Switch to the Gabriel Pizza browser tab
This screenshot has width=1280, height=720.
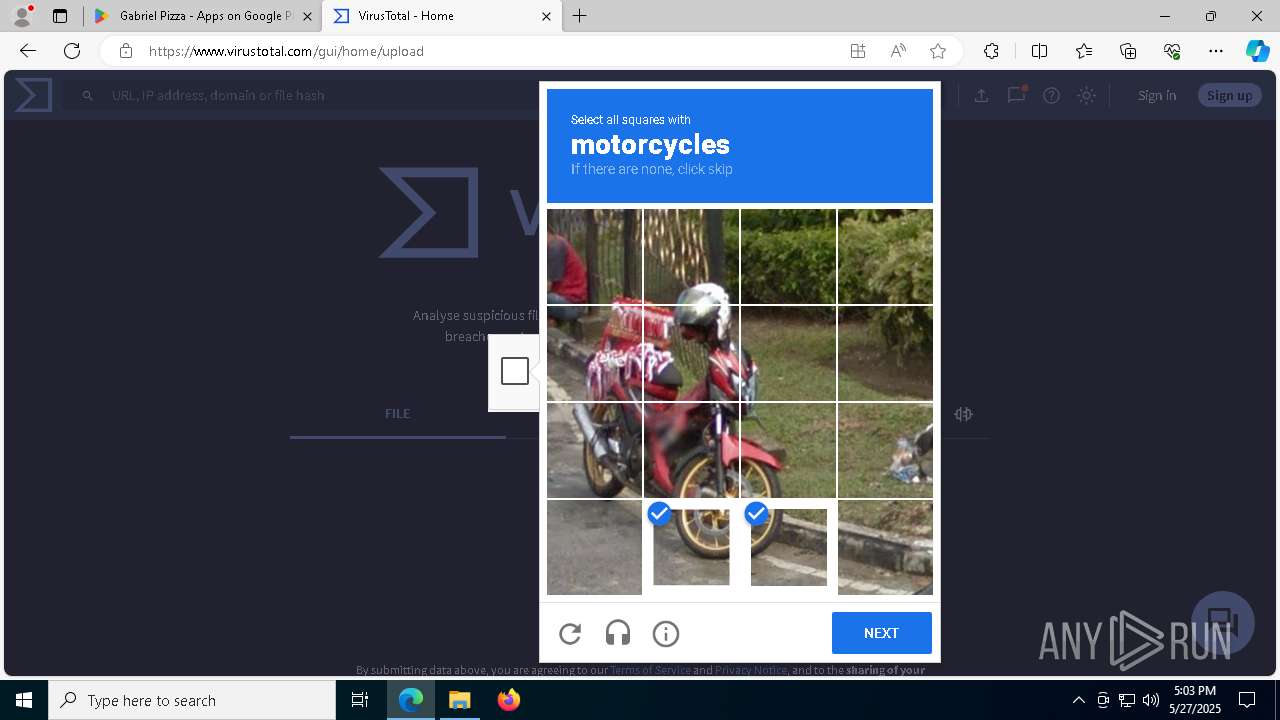pos(204,16)
